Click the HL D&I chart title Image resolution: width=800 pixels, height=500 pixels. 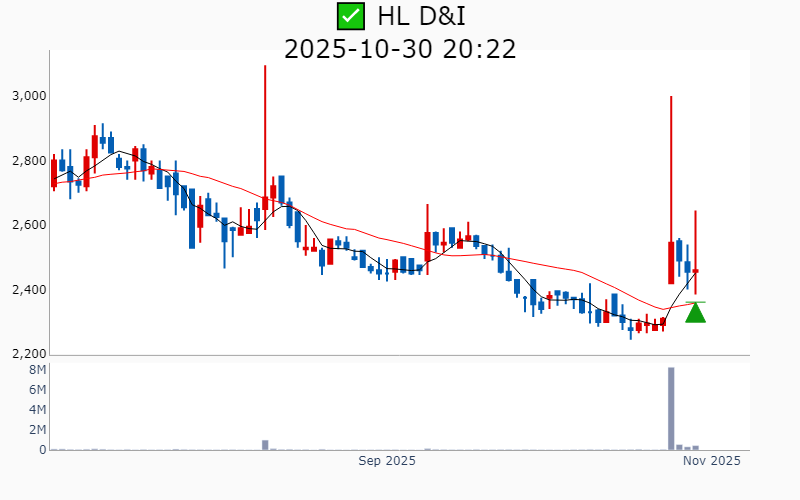coord(421,16)
